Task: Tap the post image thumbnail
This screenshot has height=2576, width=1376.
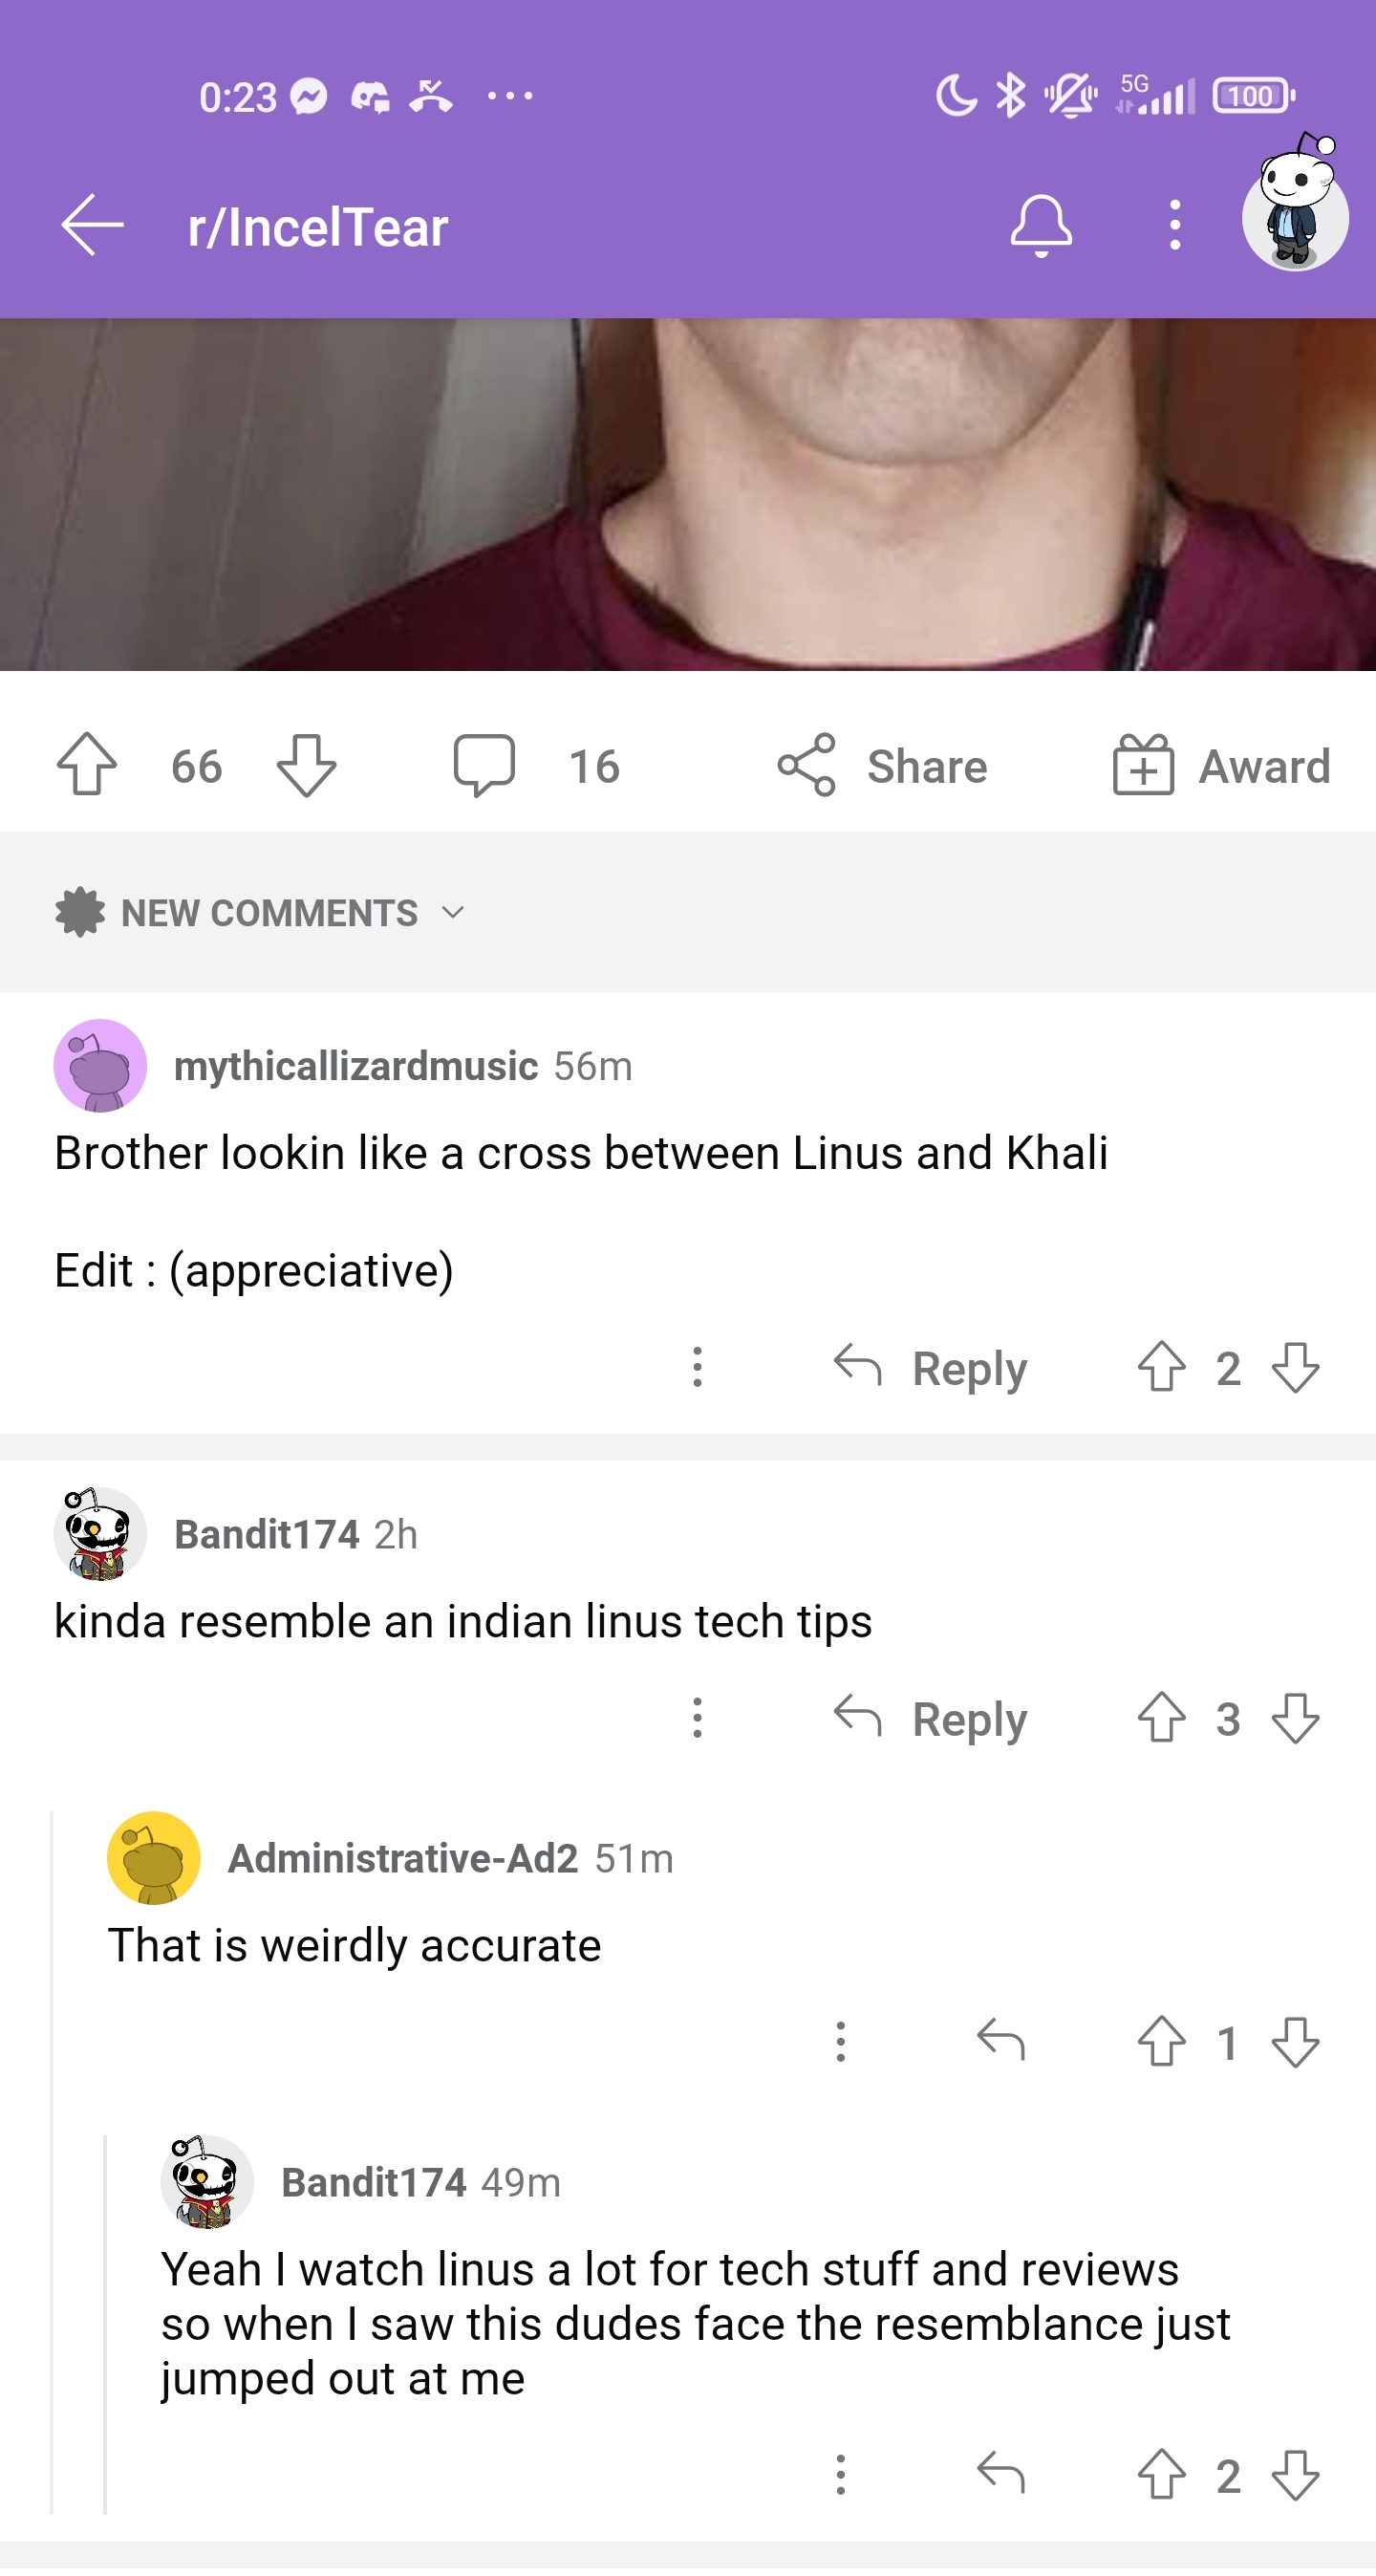Action: click(688, 494)
